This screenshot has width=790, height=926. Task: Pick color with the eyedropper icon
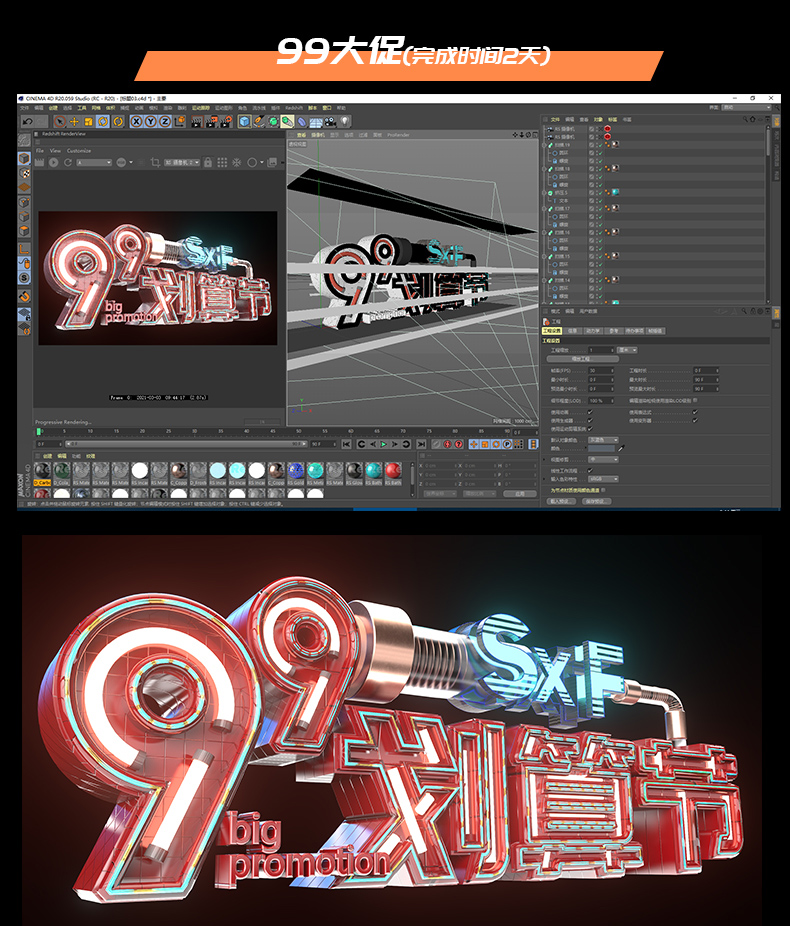[x=621, y=448]
